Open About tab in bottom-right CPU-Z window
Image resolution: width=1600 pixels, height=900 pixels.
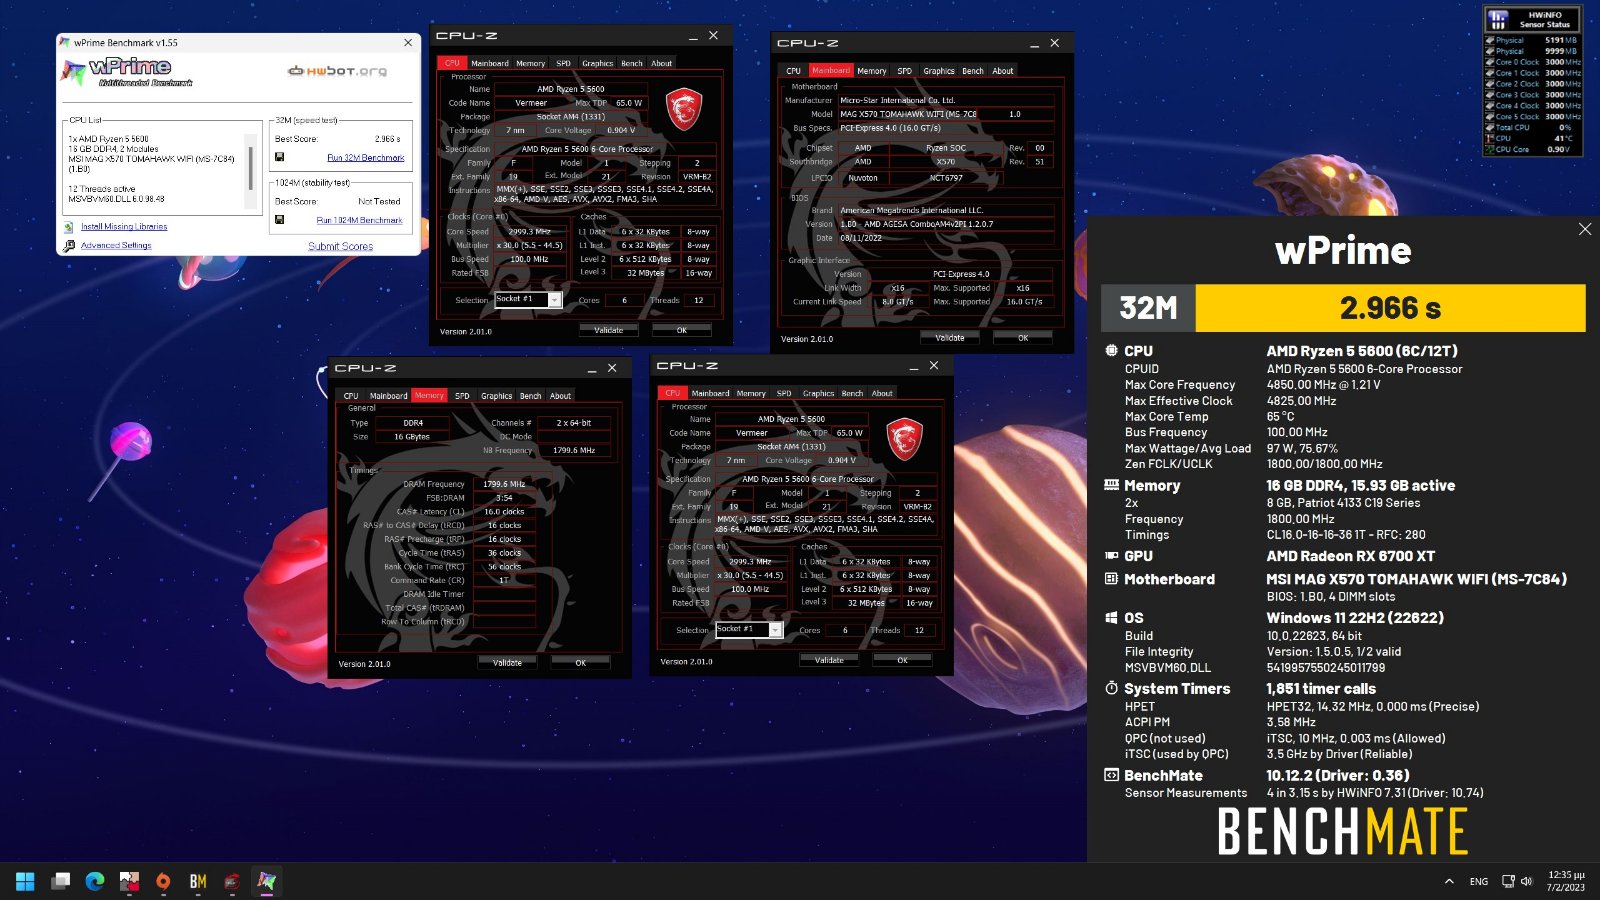[882, 393]
